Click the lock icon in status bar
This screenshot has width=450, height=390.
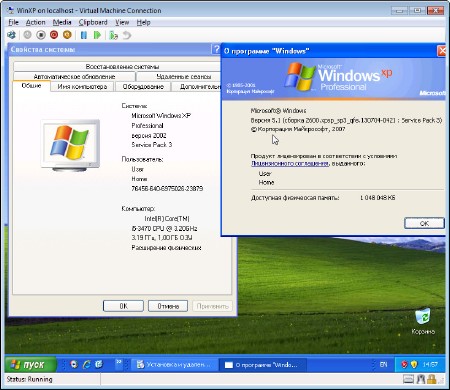point(432,379)
